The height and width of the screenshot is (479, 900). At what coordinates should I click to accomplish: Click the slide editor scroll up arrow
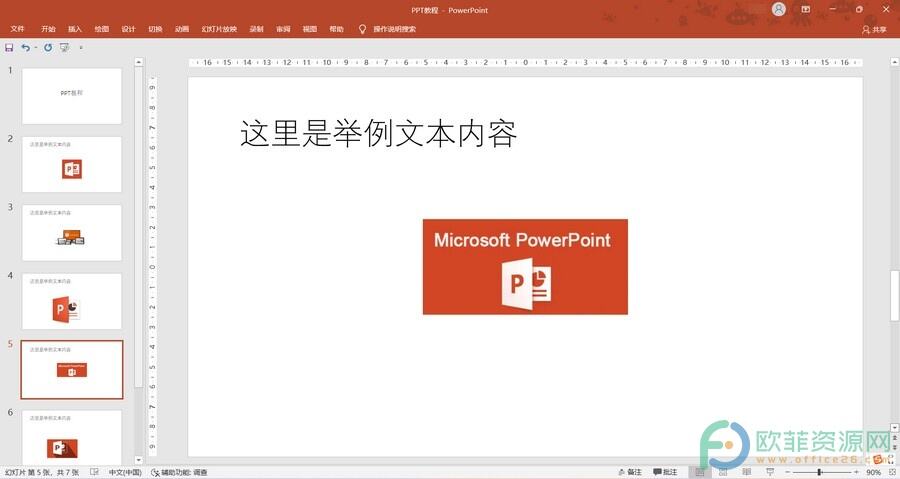(x=894, y=61)
